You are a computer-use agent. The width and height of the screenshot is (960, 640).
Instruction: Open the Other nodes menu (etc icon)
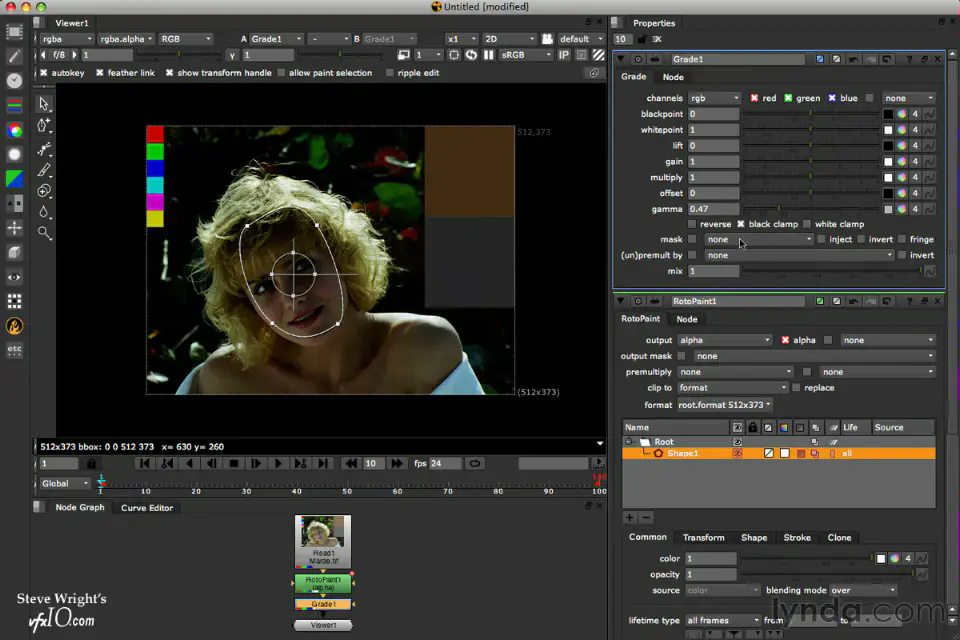(14, 350)
